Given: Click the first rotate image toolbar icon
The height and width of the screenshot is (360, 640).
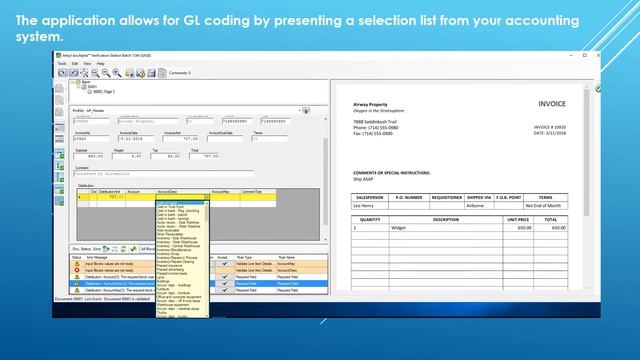Looking at the screenshot, I should coord(62,73).
